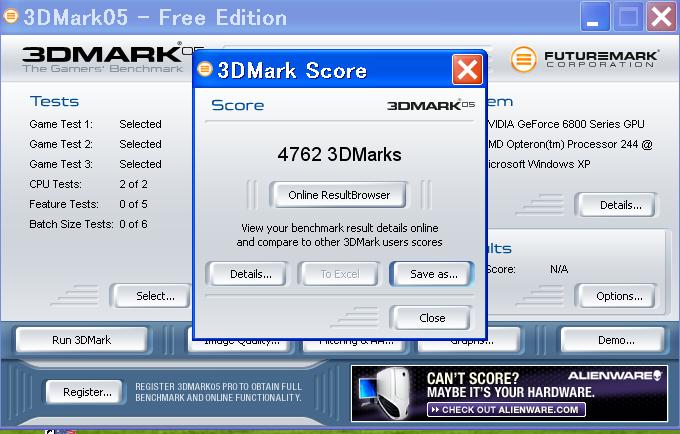The image size is (680, 434).
Task: Click the red X on Score dialog
Action: pos(467,69)
